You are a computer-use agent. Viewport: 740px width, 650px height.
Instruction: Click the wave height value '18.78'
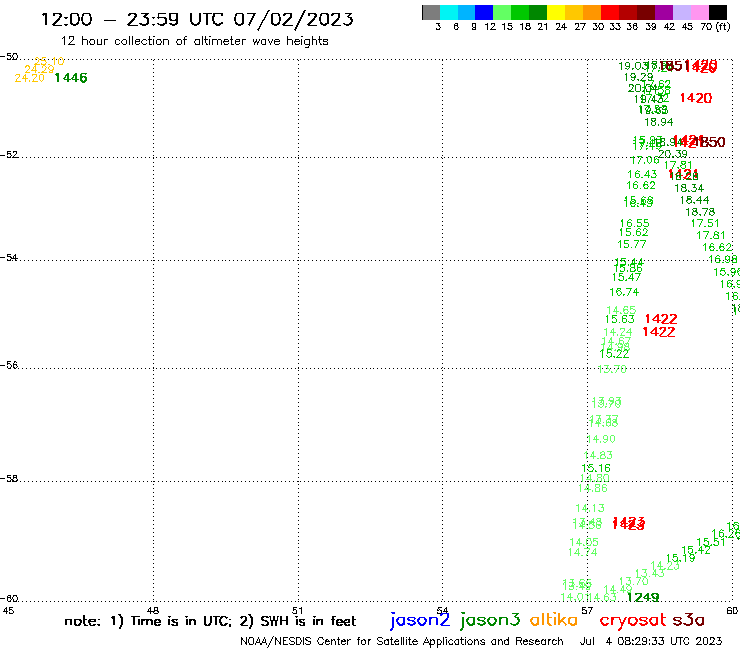coord(700,212)
